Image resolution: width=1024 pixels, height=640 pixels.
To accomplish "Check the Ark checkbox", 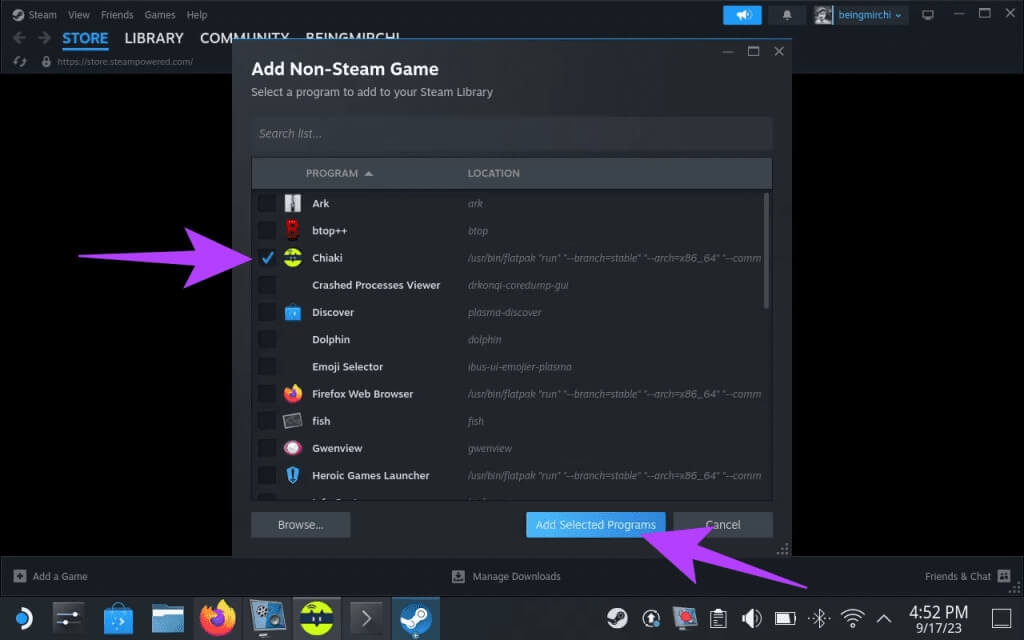I will [266, 203].
